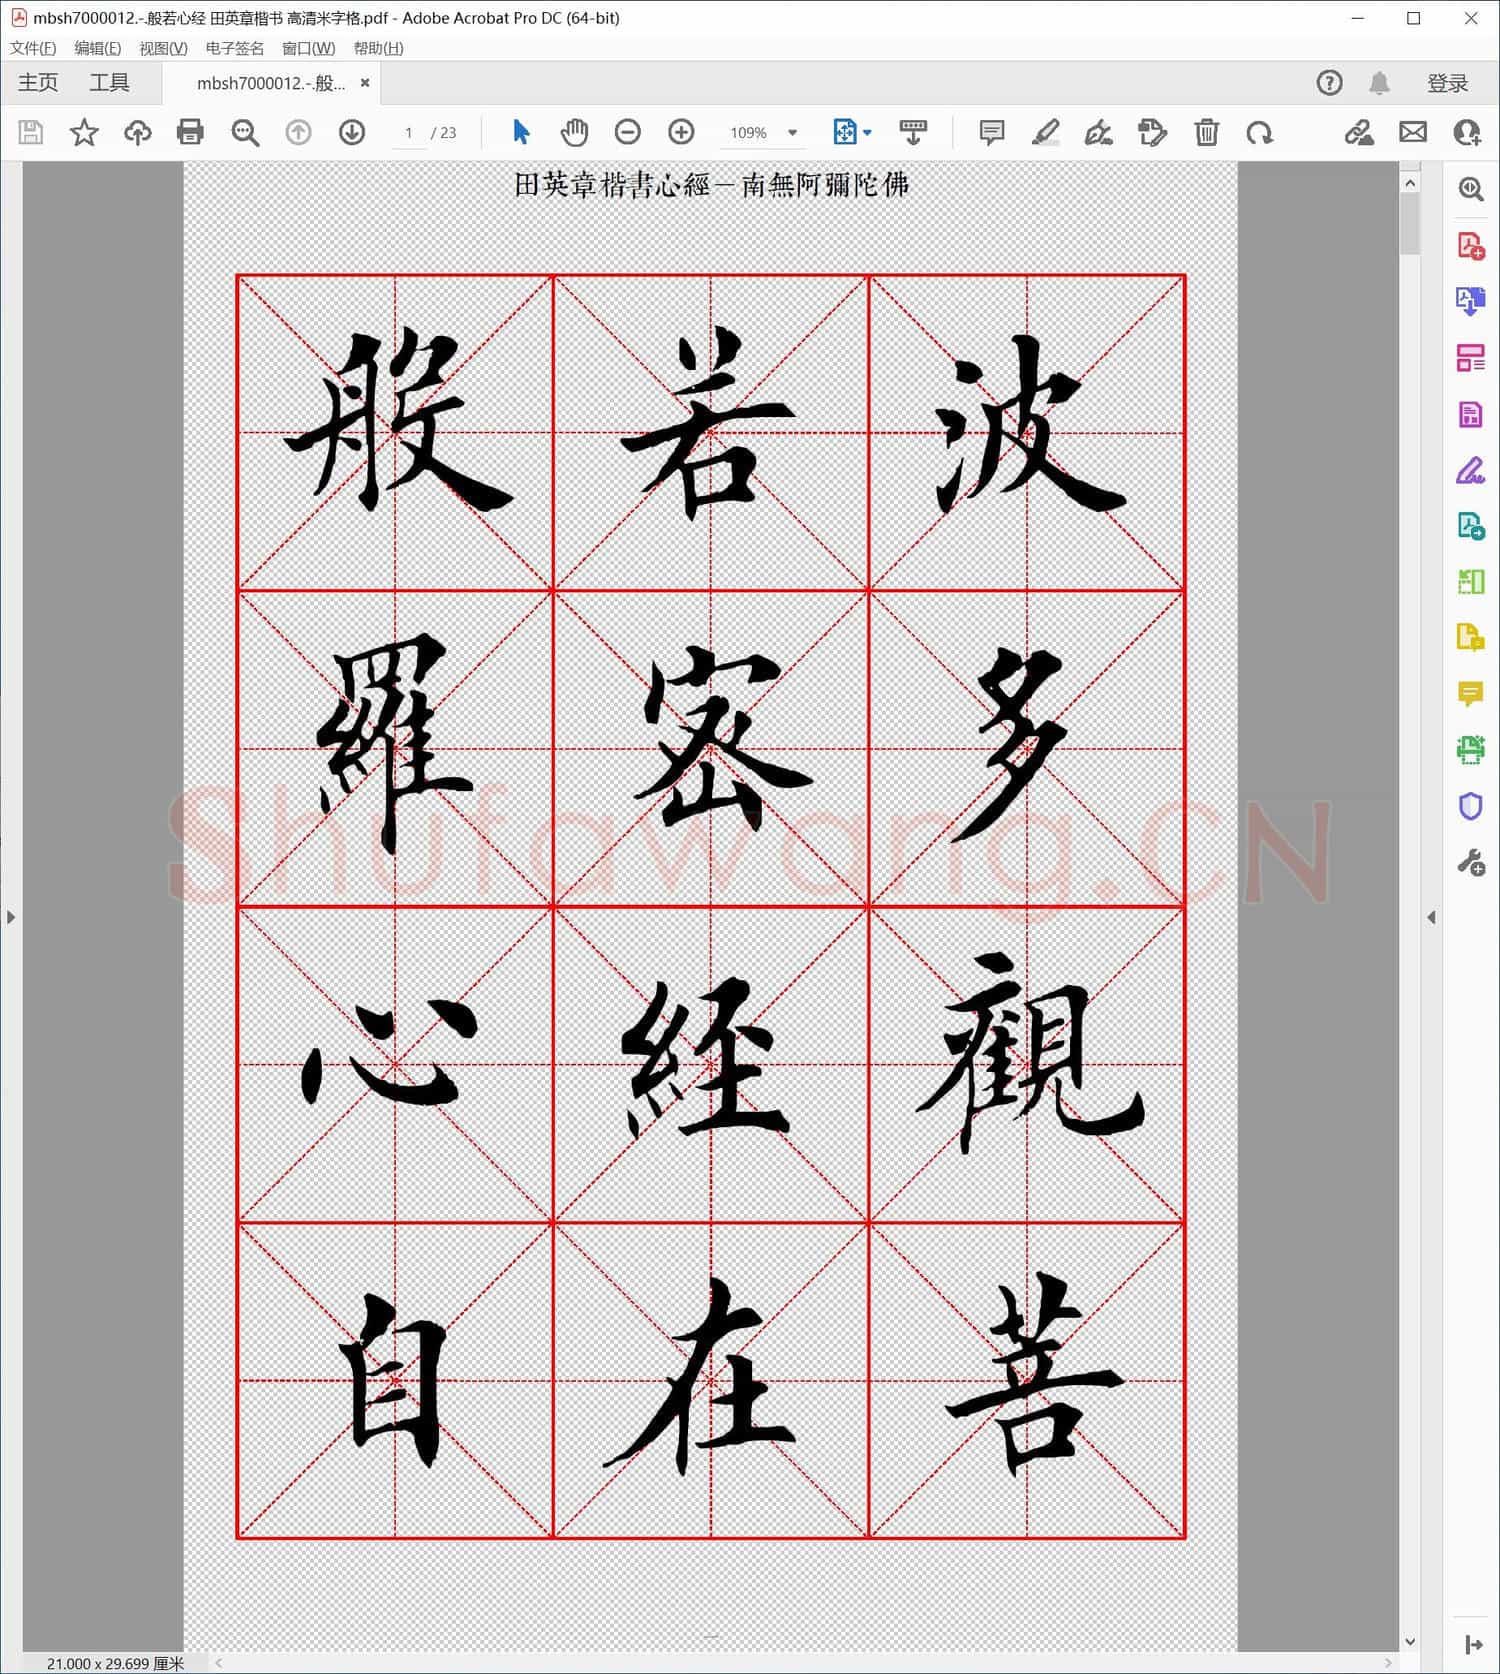Go to next page arrow
Image resolution: width=1500 pixels, height=1674 pixels.
point(352,132)
